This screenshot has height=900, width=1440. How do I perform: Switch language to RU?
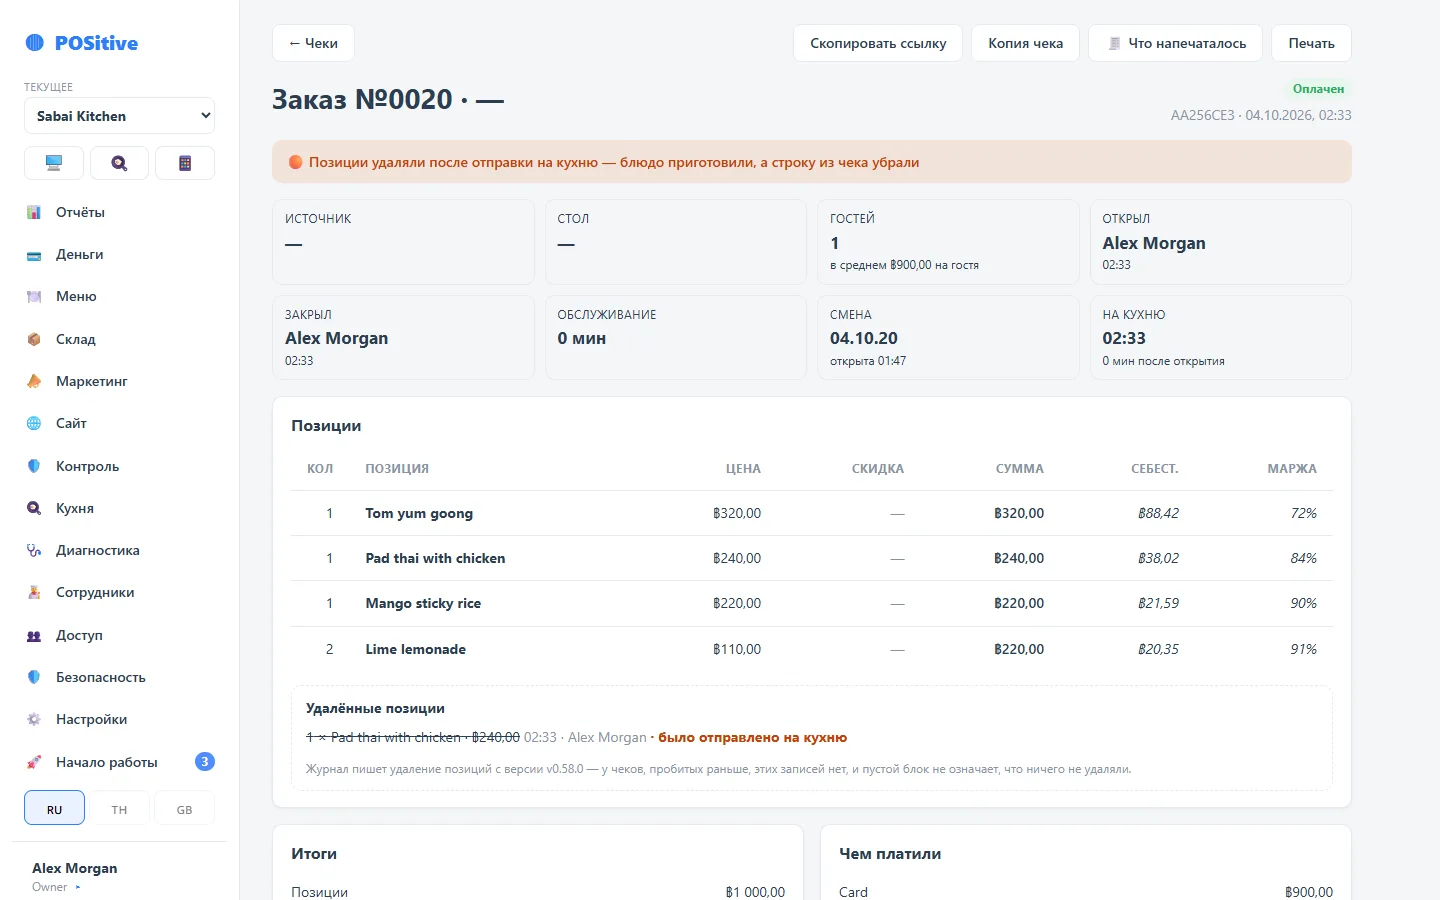click(54, 808)
